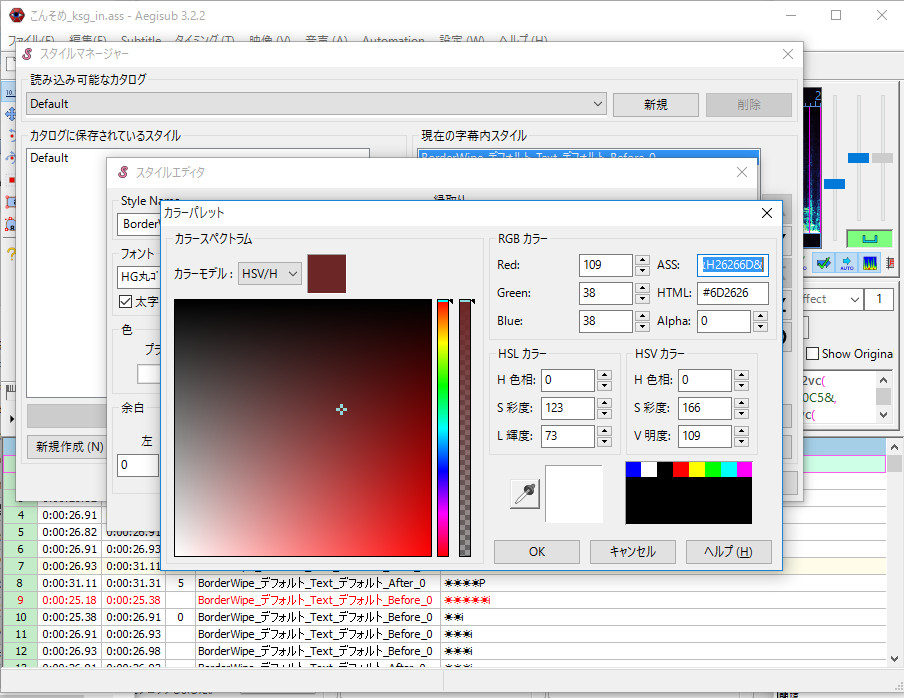
Task: Open the 音声(A) menu
Action: (326, 40)
